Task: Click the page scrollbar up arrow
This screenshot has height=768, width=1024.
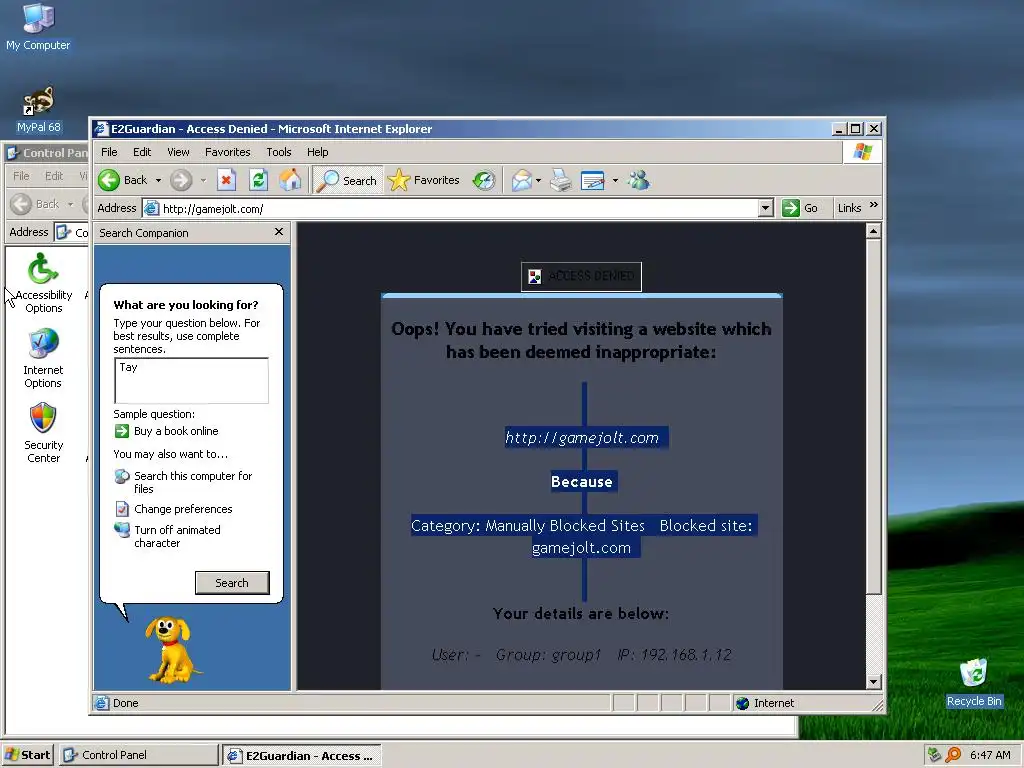Action: pos(873,231)
